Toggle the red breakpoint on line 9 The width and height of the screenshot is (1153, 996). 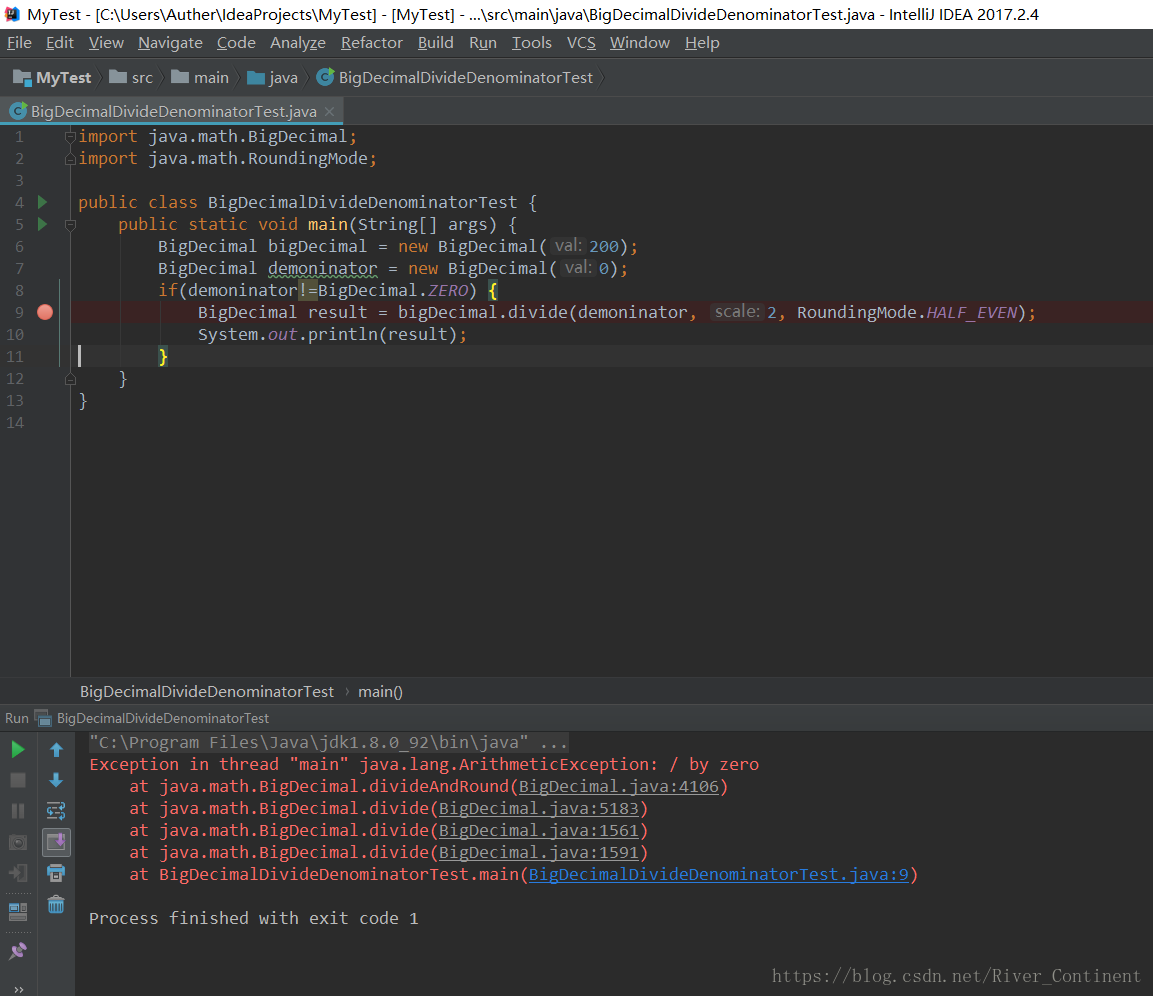tap(44, 312)
